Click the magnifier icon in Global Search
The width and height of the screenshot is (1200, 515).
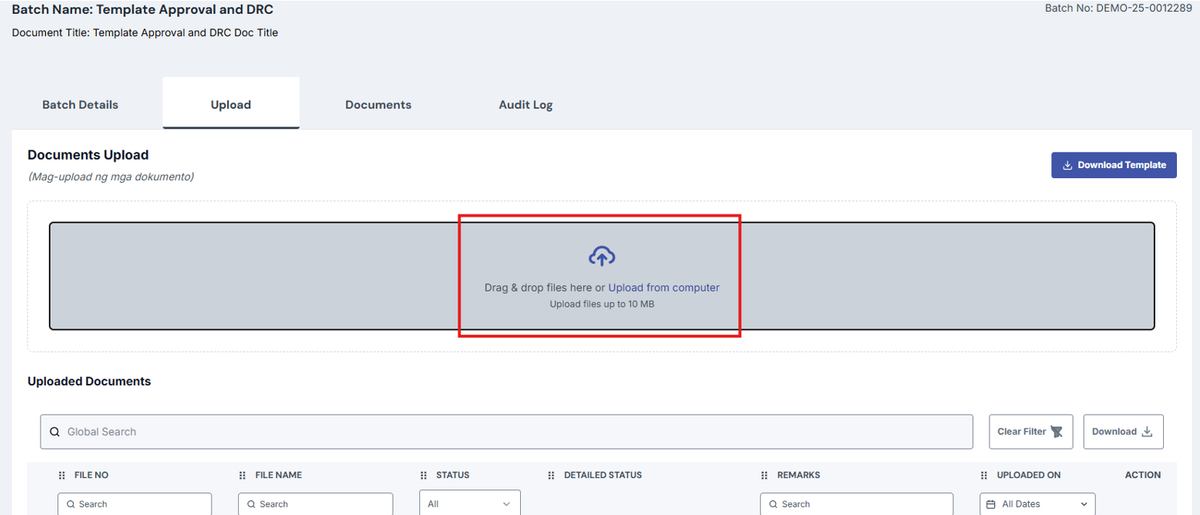(55, 432)
